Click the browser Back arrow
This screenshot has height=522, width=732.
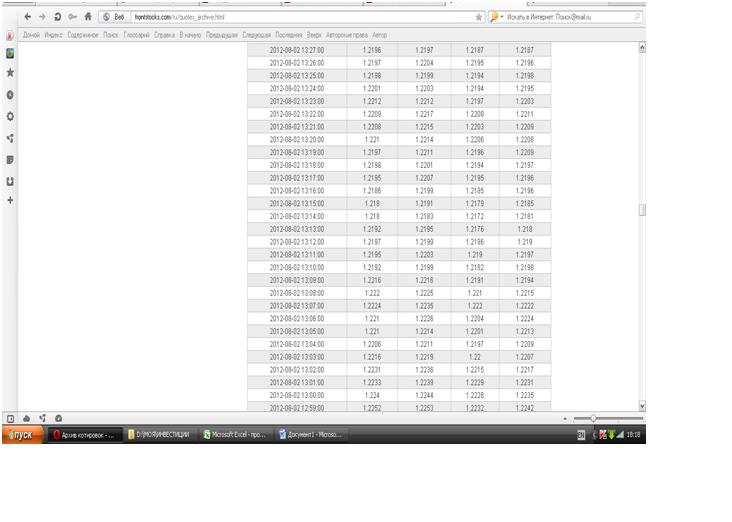[27, 17]
